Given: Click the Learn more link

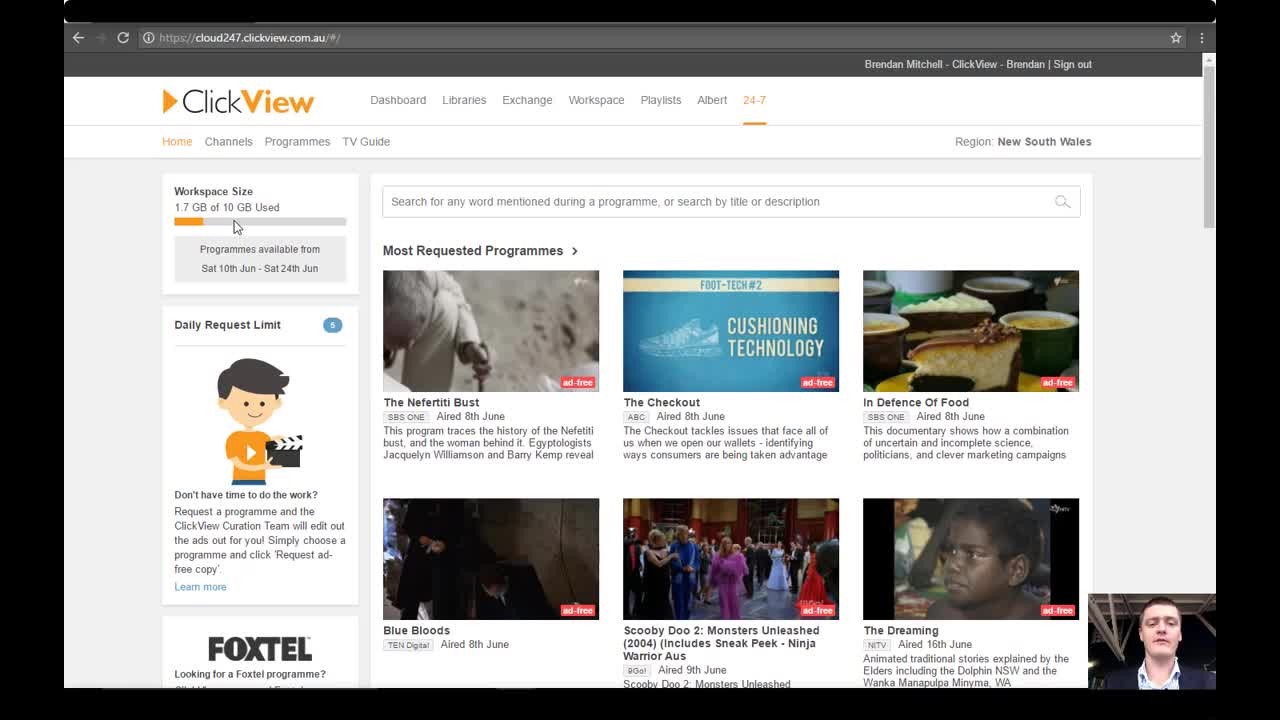Looking at the screenshot, I should click(x=200, y=587).
